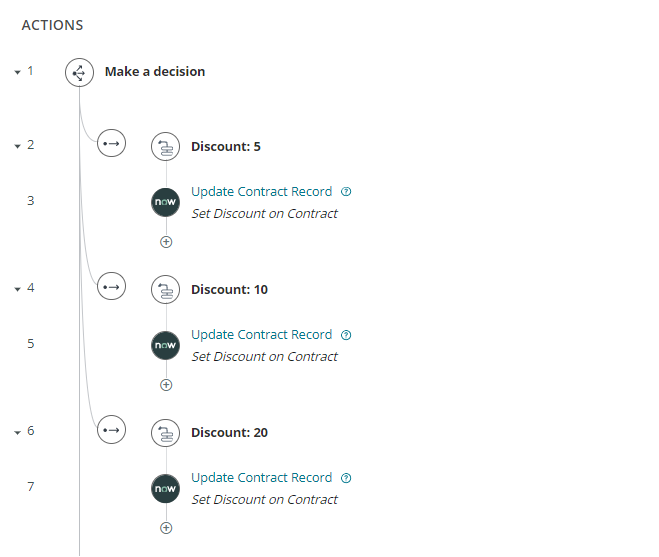Collapse step 1 Make a decision
The height and width of the screenshot is (557, 659).
click(17, 72)
